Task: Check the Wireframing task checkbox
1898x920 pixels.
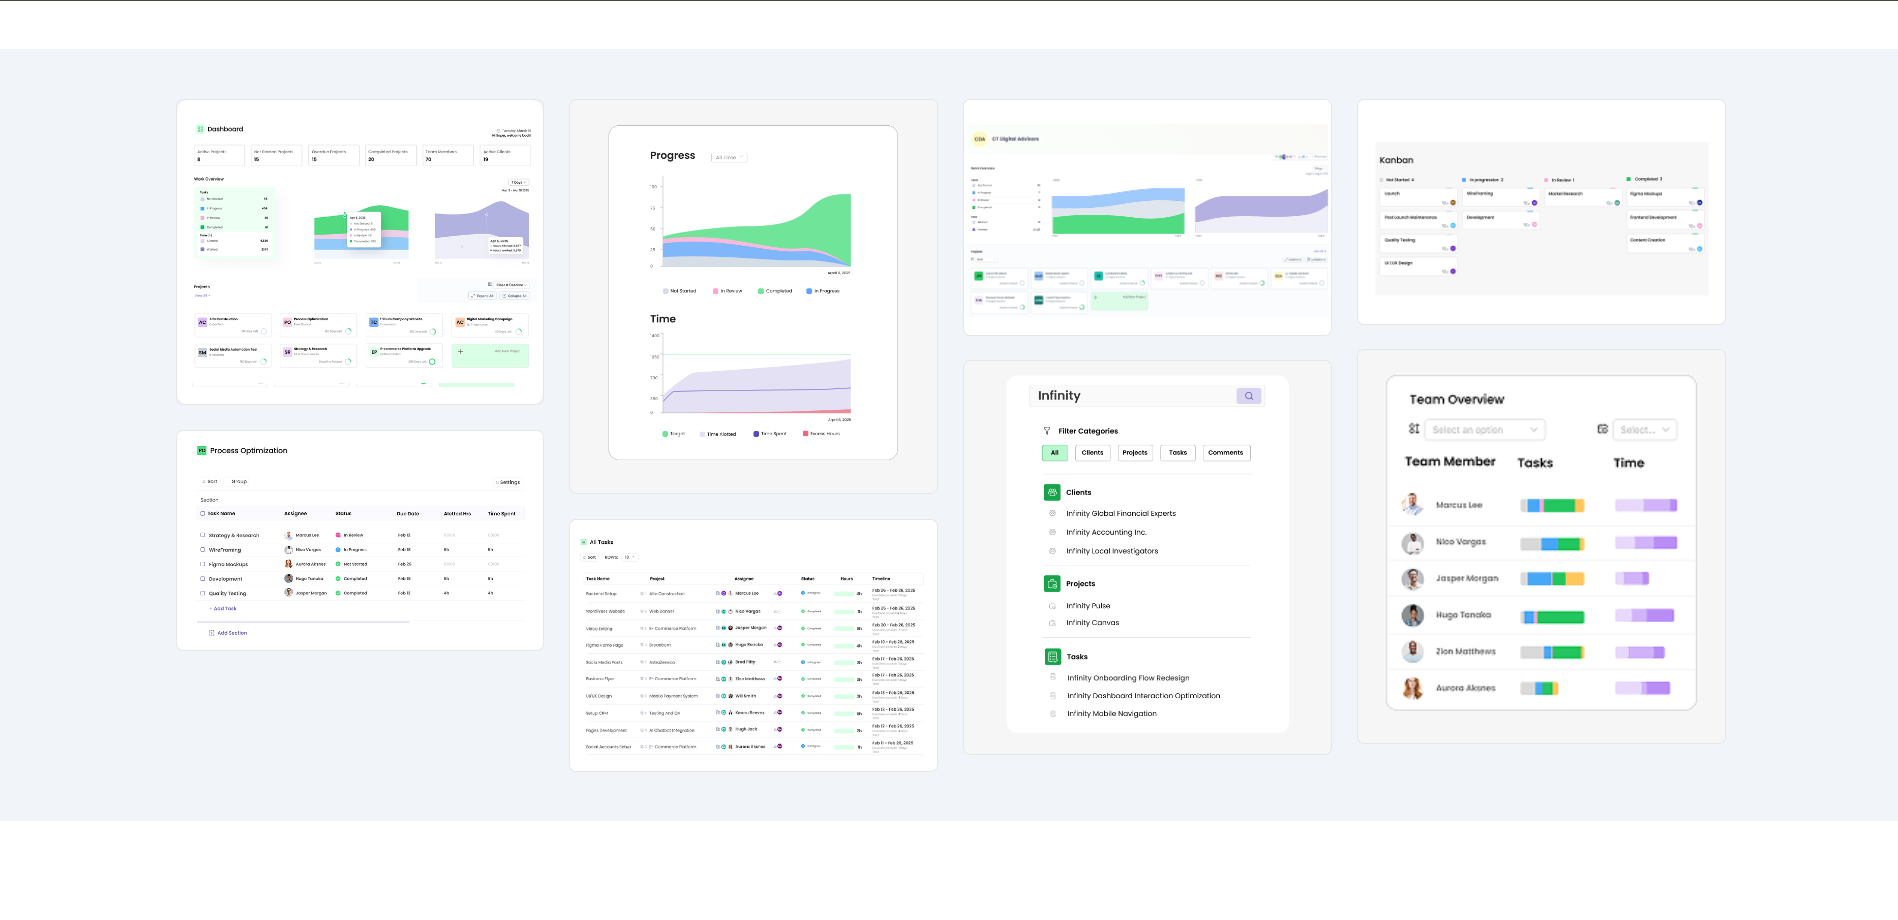Action: (202, 550)
